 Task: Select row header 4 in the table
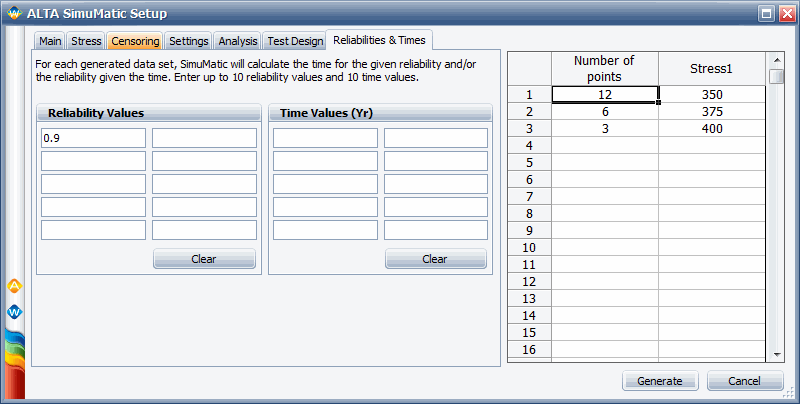(530, 145)
